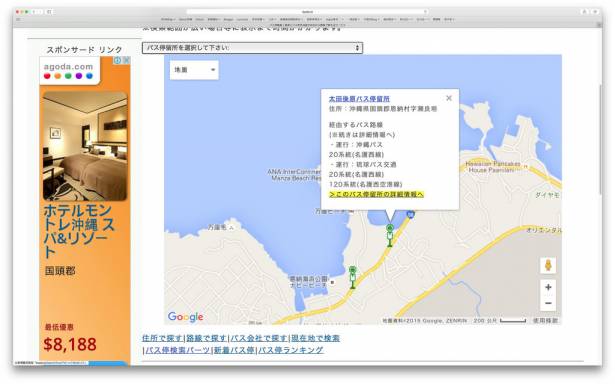Click the hotel room ad image
This screenshot has width=615, height=384.
tap(85, 146)
